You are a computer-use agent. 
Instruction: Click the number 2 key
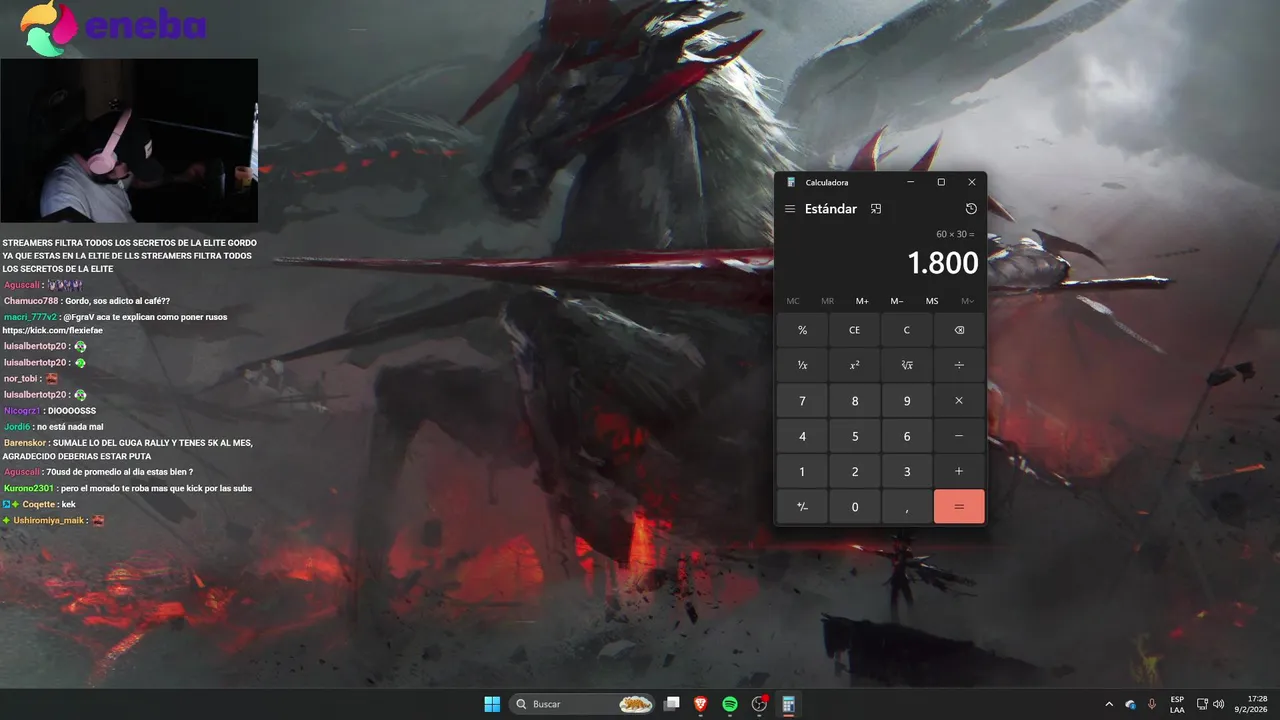854,471
